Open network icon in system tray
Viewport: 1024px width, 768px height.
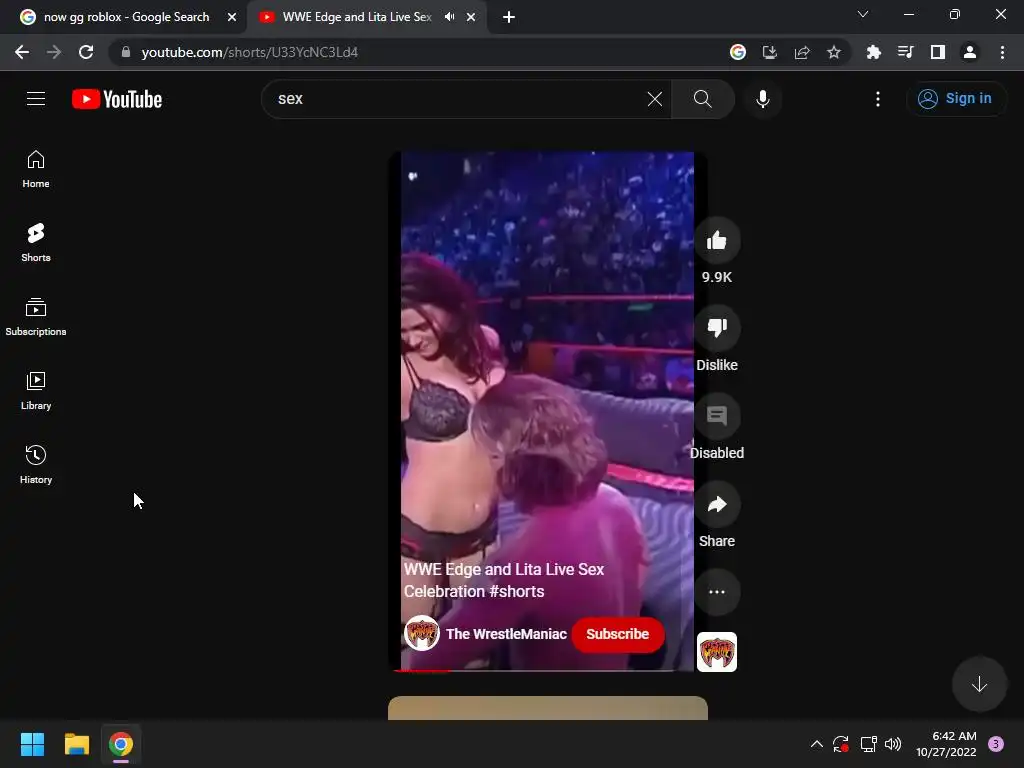pyautogui.click(x=868, y=744)
